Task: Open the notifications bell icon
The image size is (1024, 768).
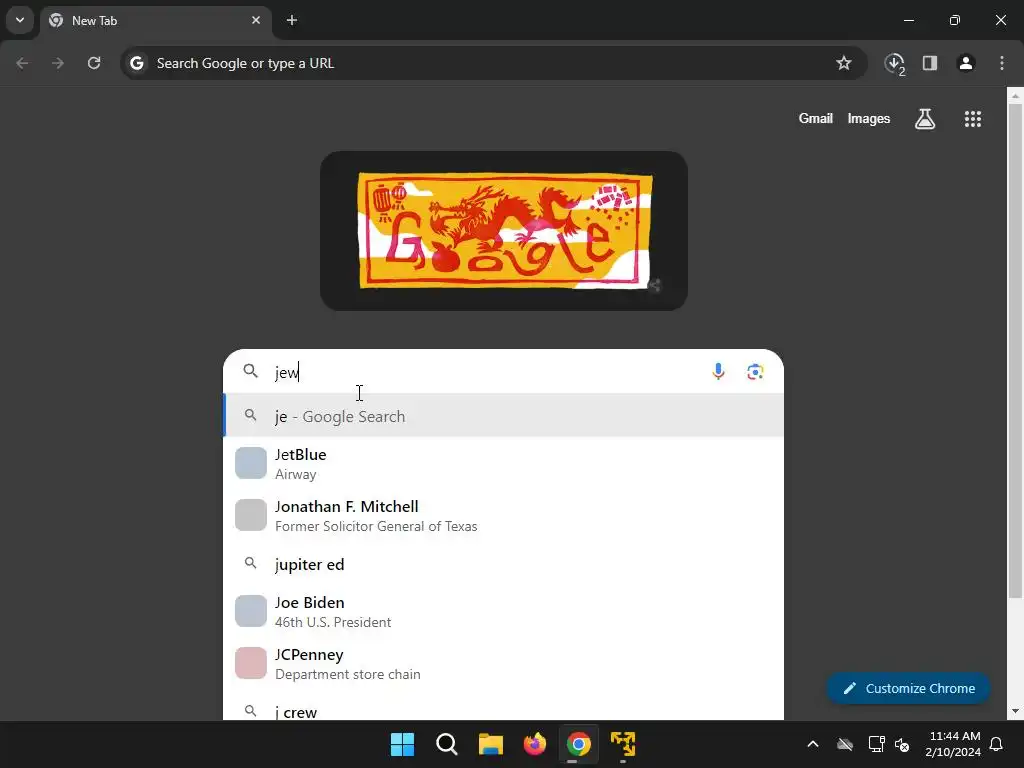Action: pos(997,744)
